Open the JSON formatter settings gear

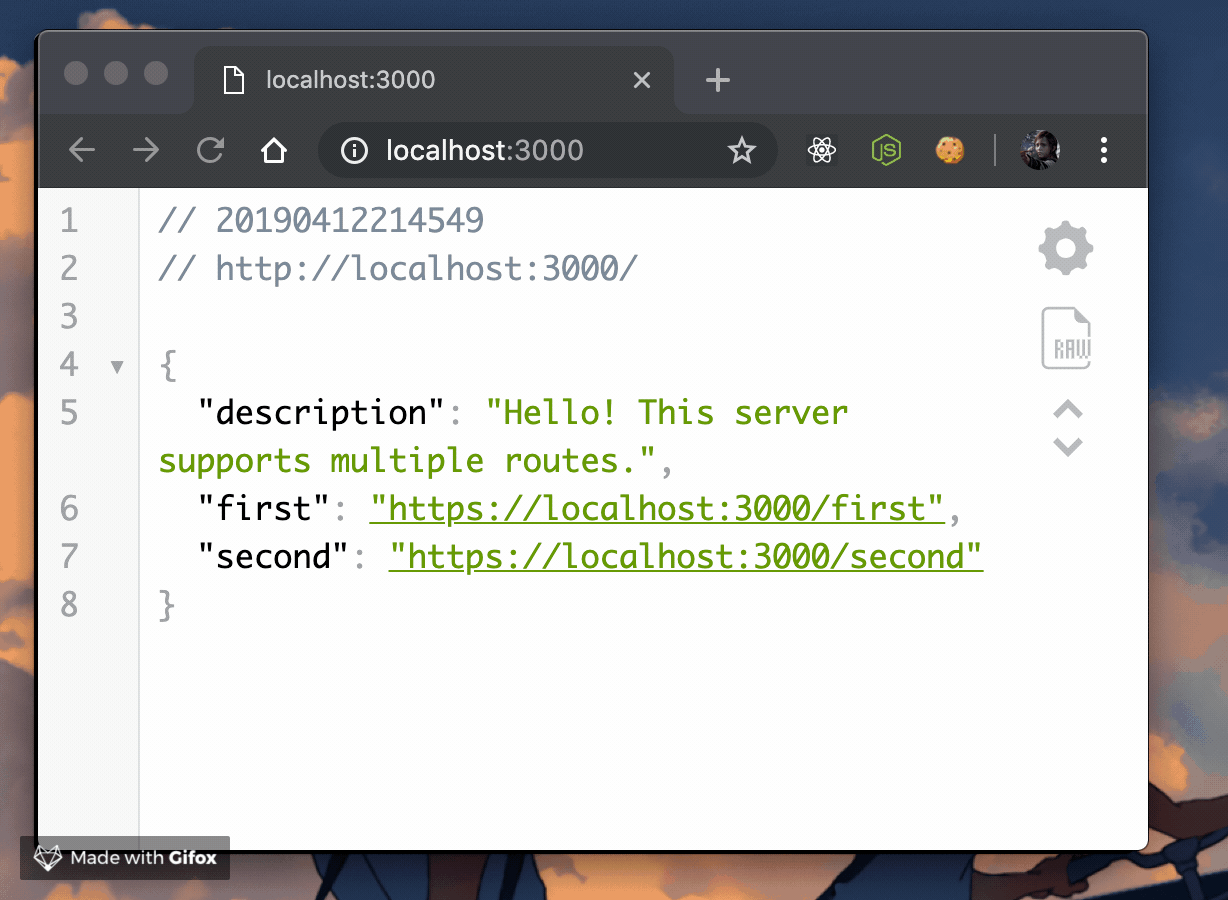(1065, 247)
